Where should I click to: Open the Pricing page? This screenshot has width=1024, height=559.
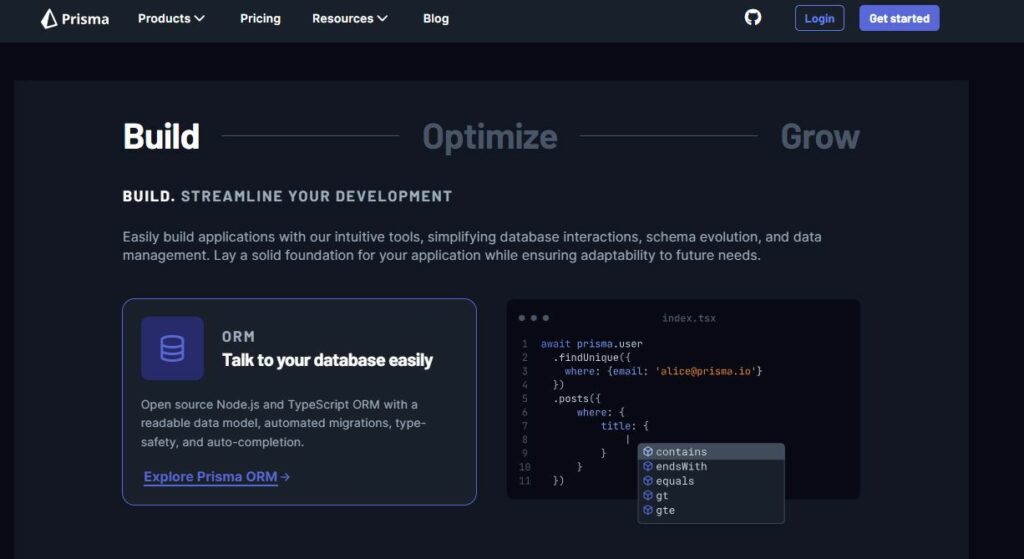click(260, 18)
